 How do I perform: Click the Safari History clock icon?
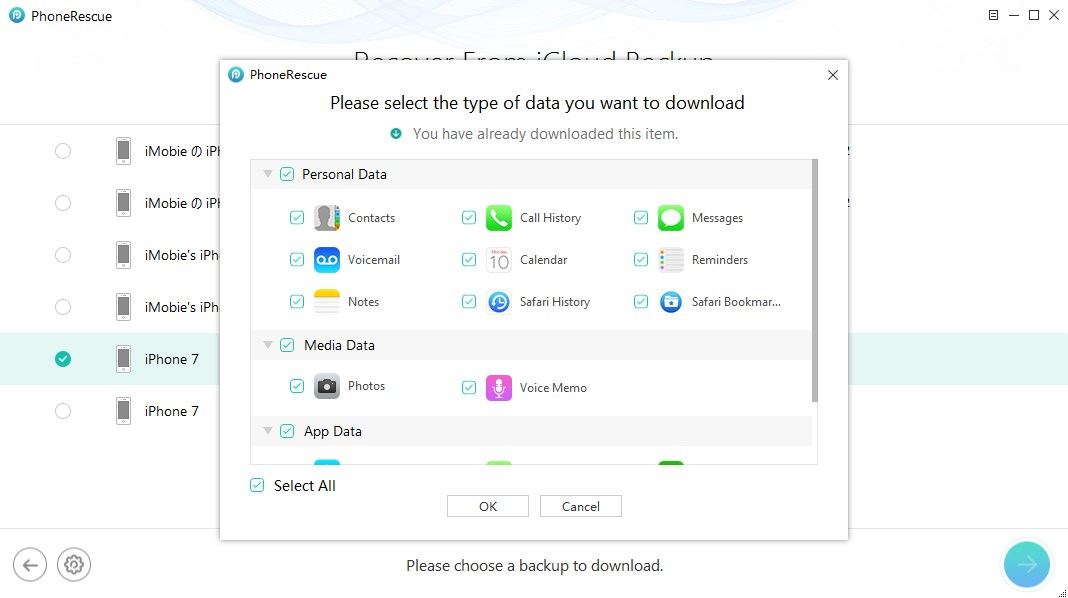click(499, 302)
